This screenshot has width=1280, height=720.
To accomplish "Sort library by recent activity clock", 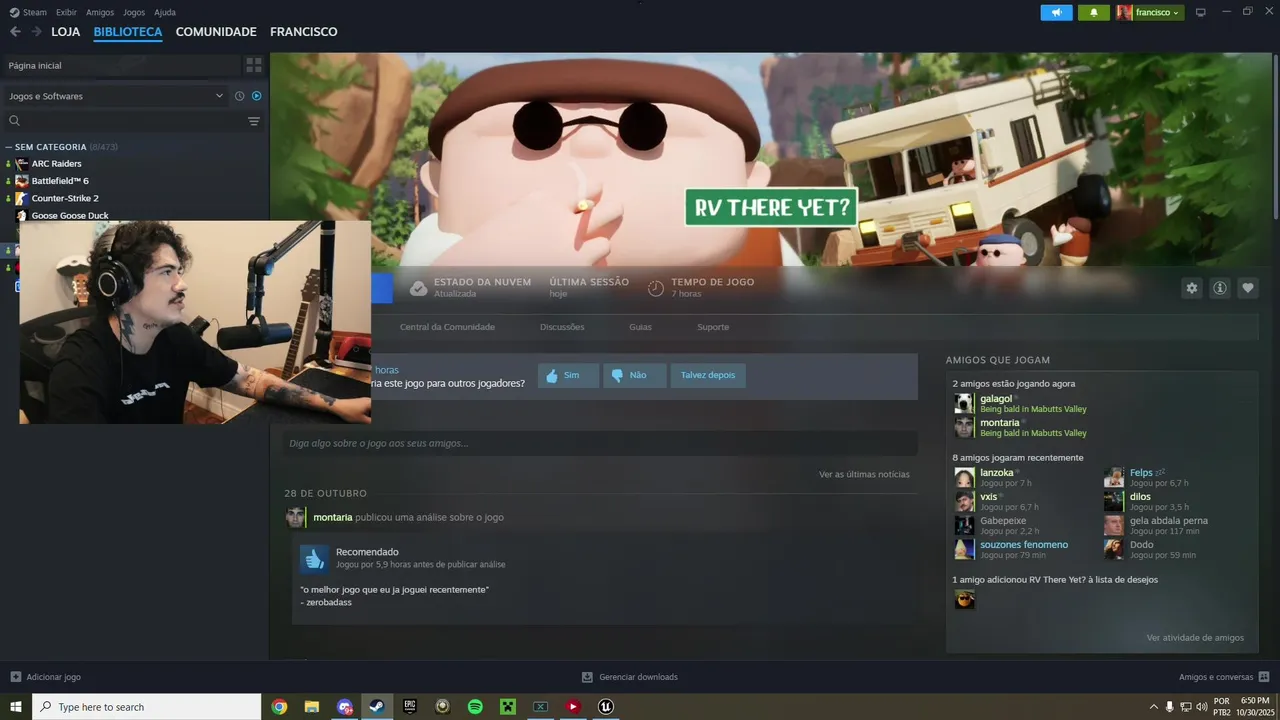I will [240, 96].
